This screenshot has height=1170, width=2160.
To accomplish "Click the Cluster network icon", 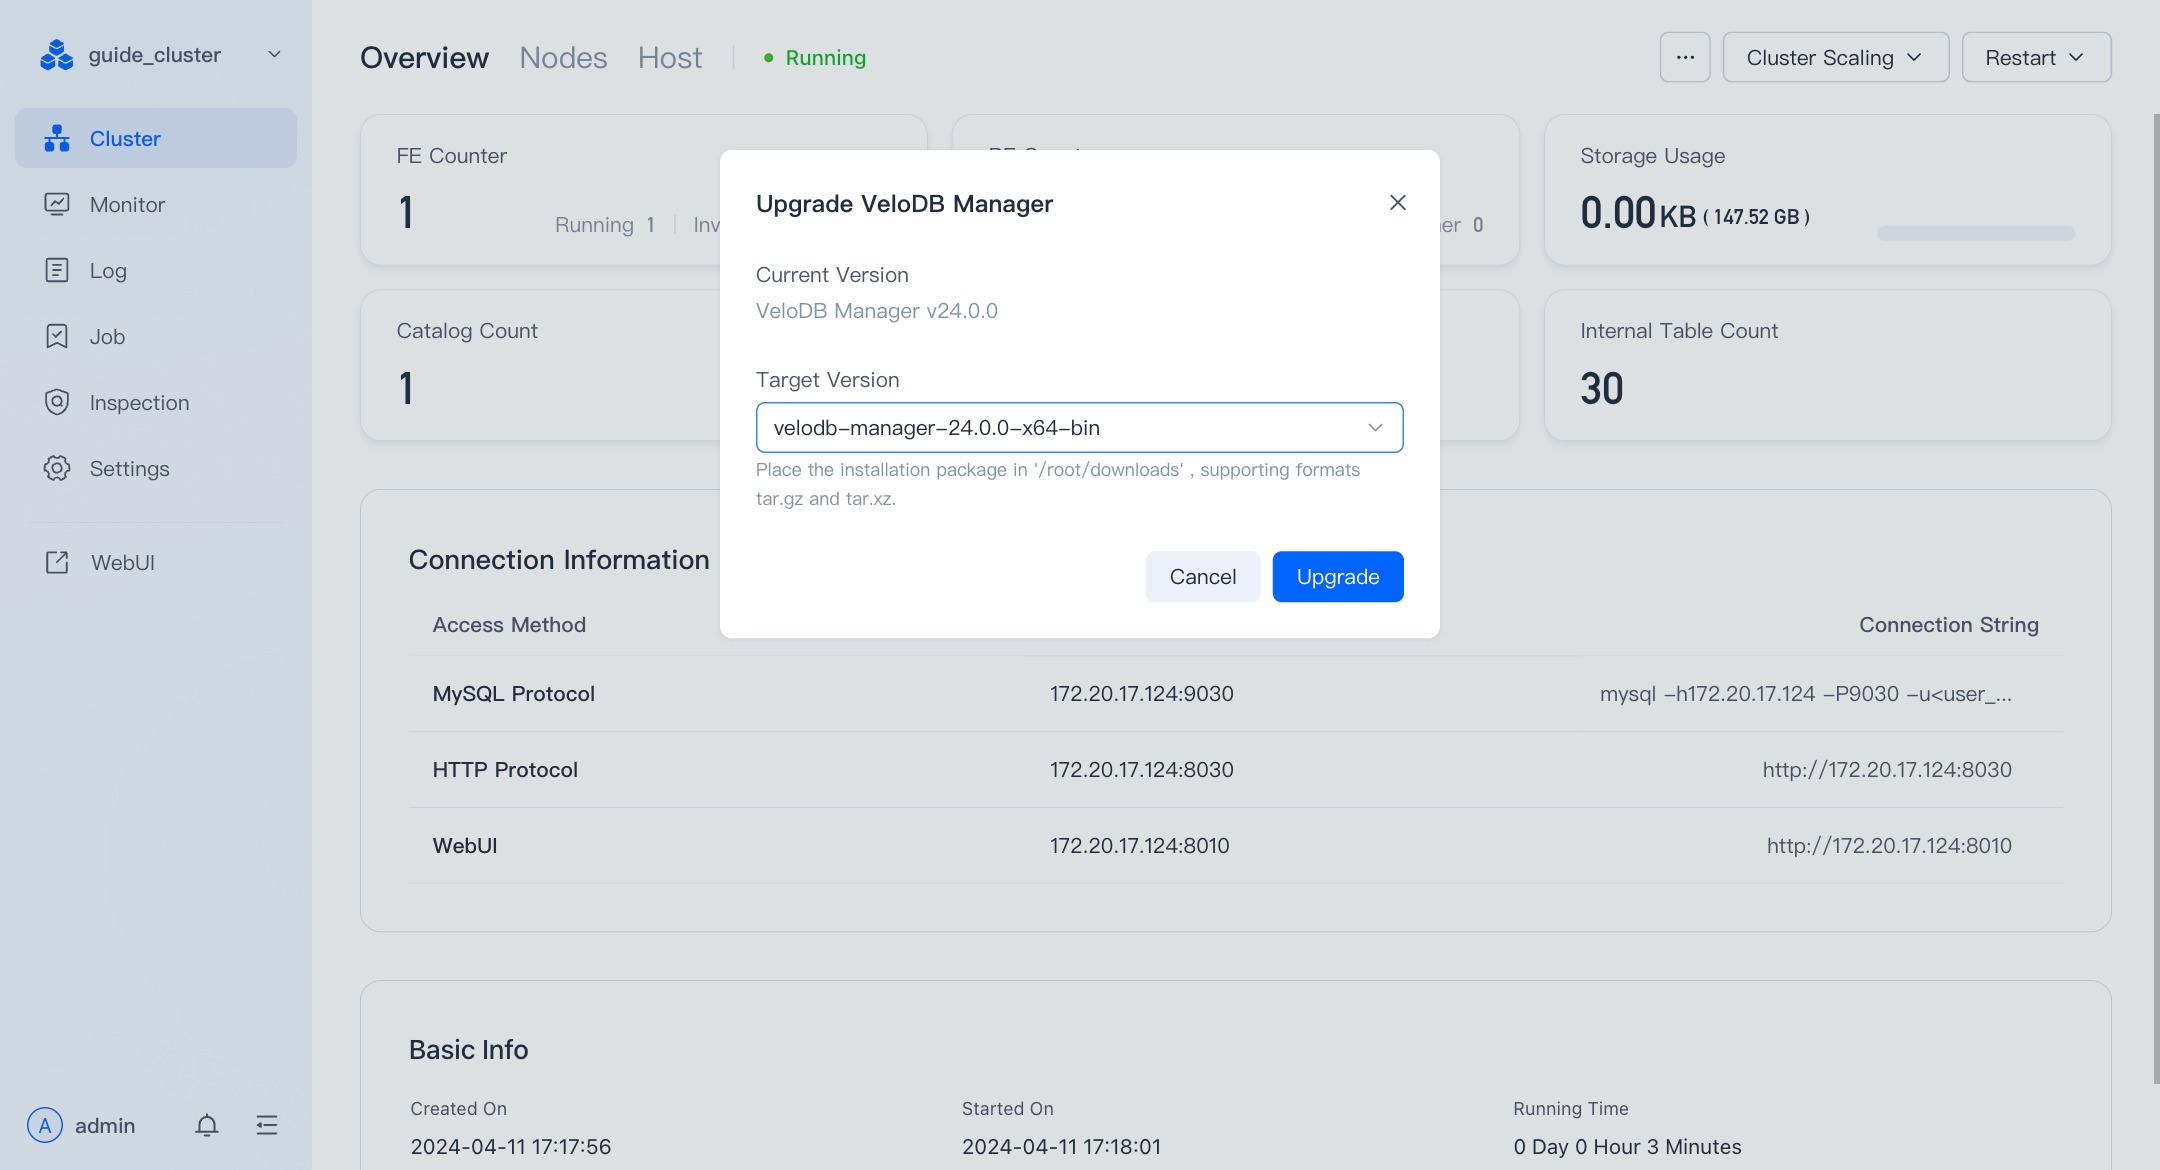I will point(57,138).
